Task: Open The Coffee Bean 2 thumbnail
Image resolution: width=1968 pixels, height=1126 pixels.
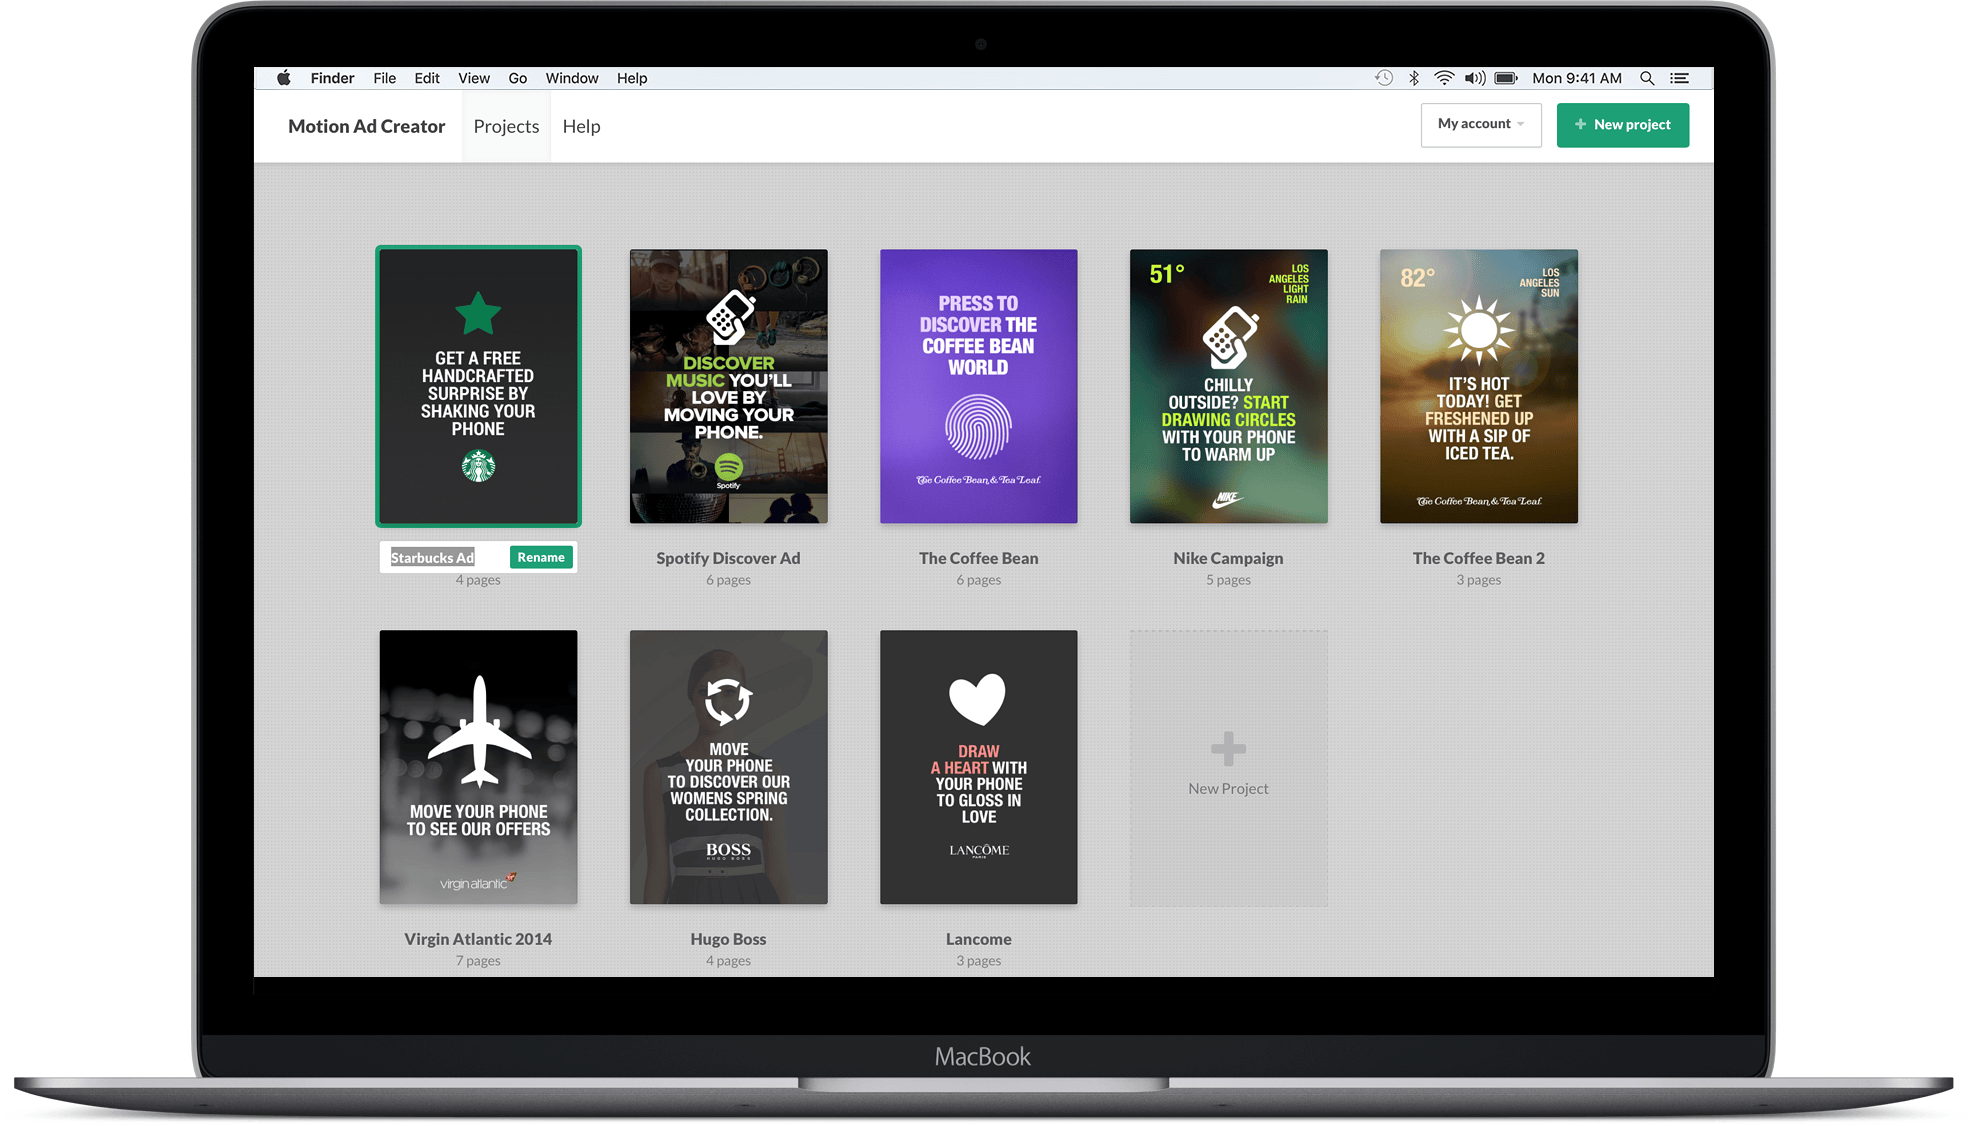Action: (1479, 386)
